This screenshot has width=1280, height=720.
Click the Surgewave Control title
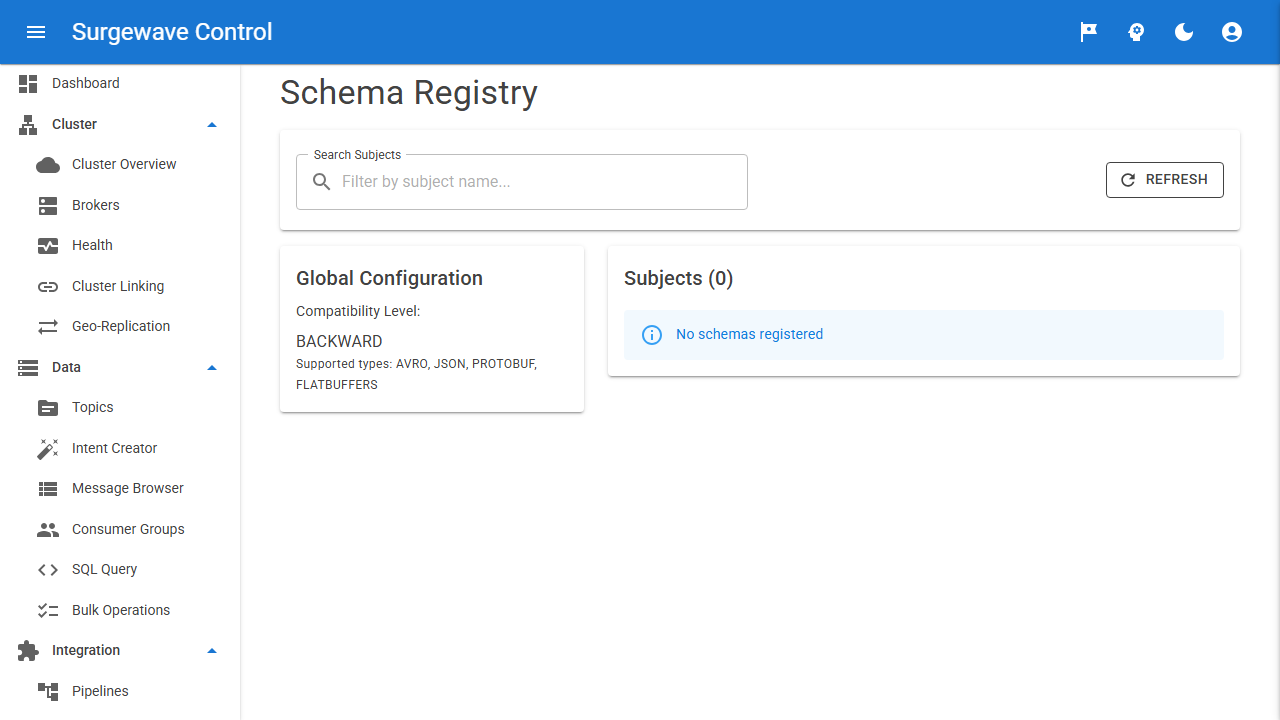click(172, 32)
